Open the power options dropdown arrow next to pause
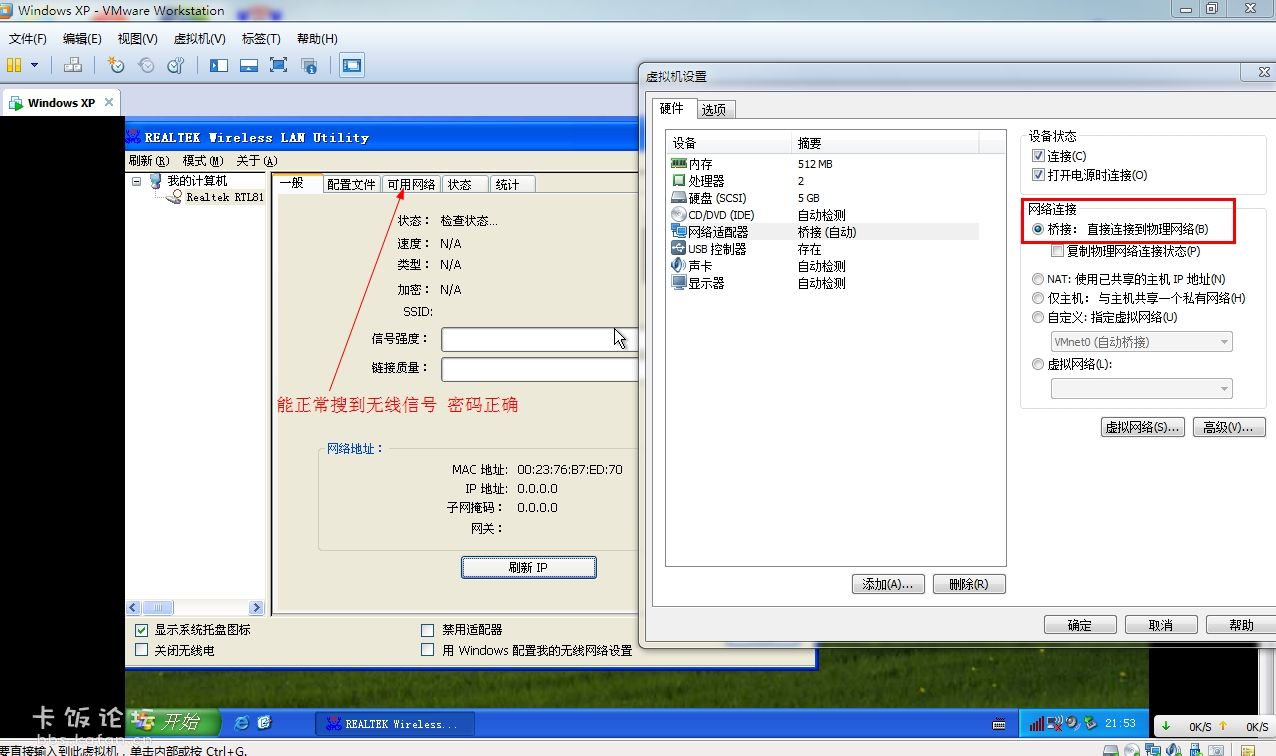The width and height of the screenshot is (1276, 756). click(35, 65)
